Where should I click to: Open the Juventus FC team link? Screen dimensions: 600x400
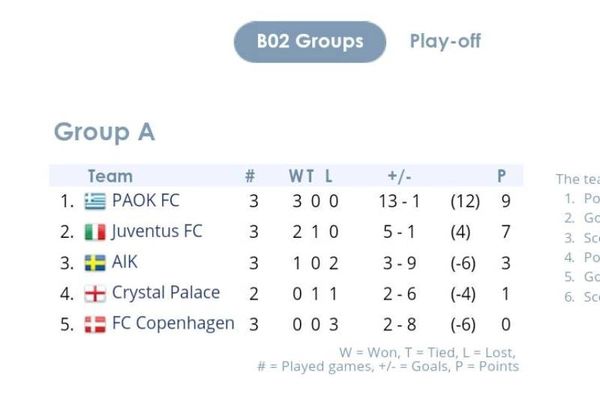[x=157, y=231]
